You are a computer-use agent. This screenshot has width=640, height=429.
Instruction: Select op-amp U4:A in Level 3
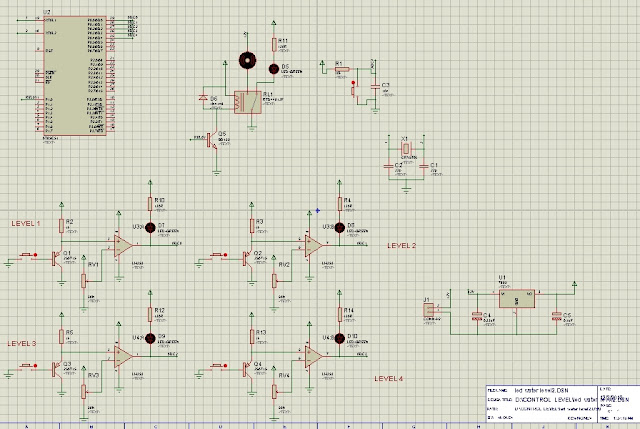coord(123,357)
